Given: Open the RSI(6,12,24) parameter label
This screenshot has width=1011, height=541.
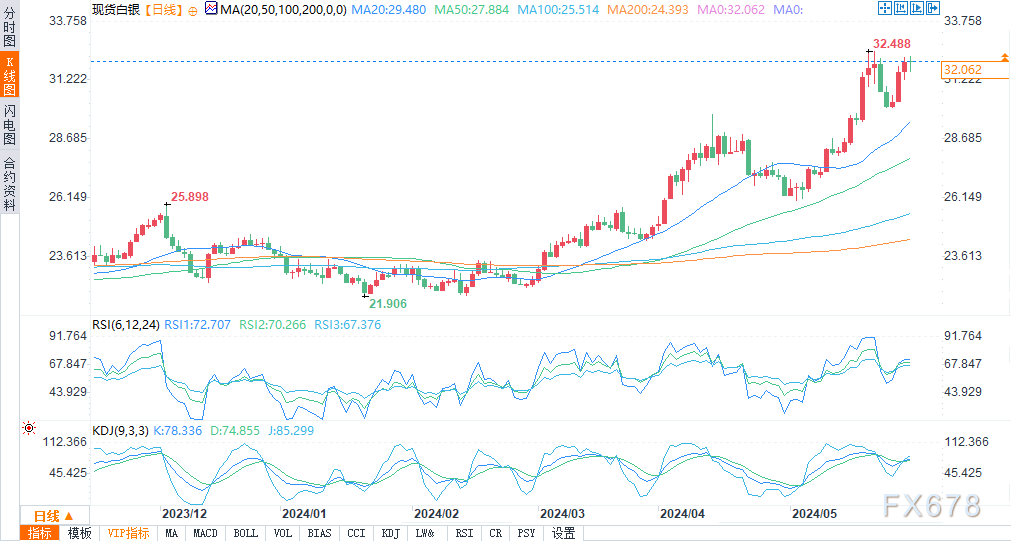Looking at the screenshot, I should pos(125,324).
